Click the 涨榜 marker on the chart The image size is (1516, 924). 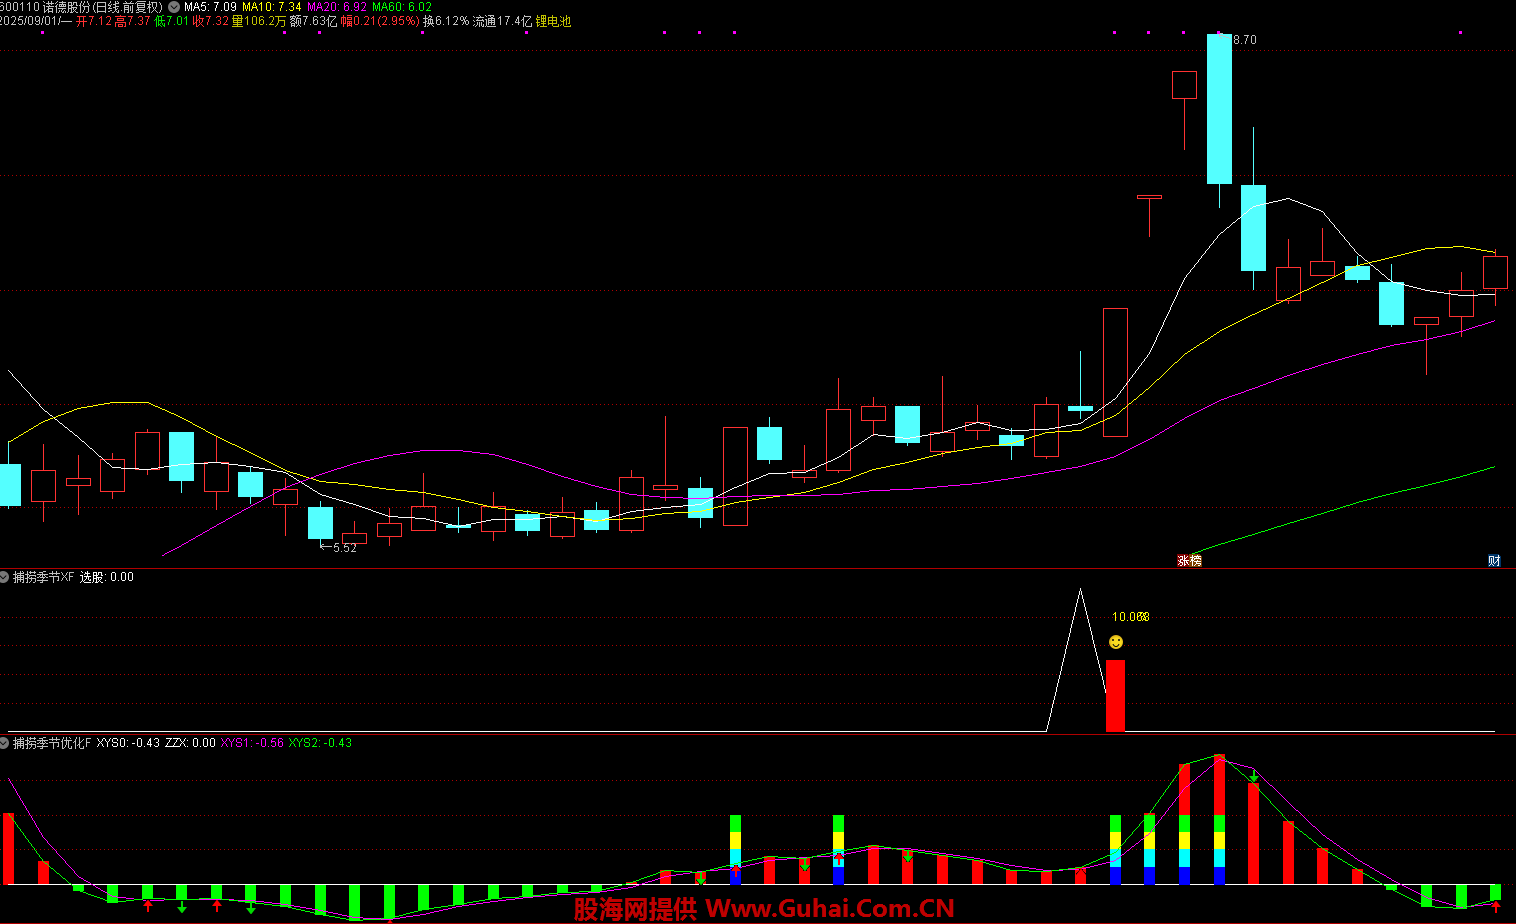(x=1189, y=561)
